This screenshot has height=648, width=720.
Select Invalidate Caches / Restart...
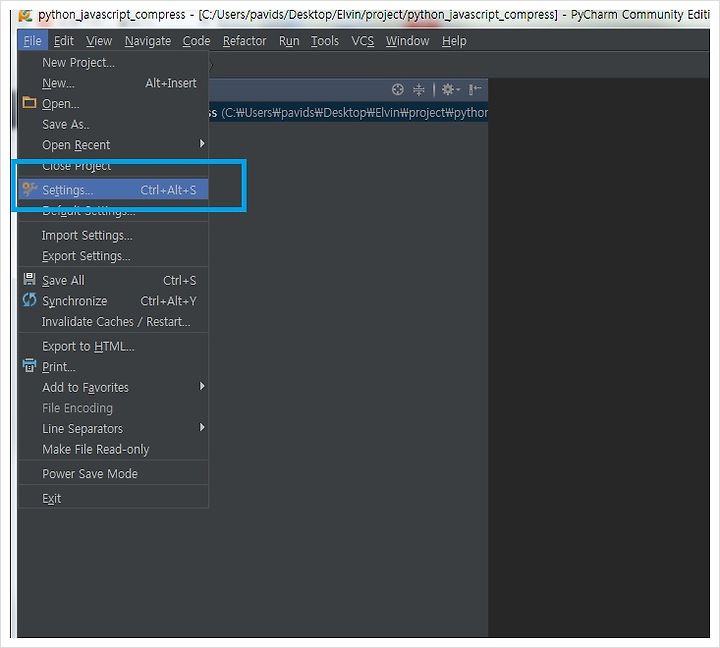click(113, 321)
